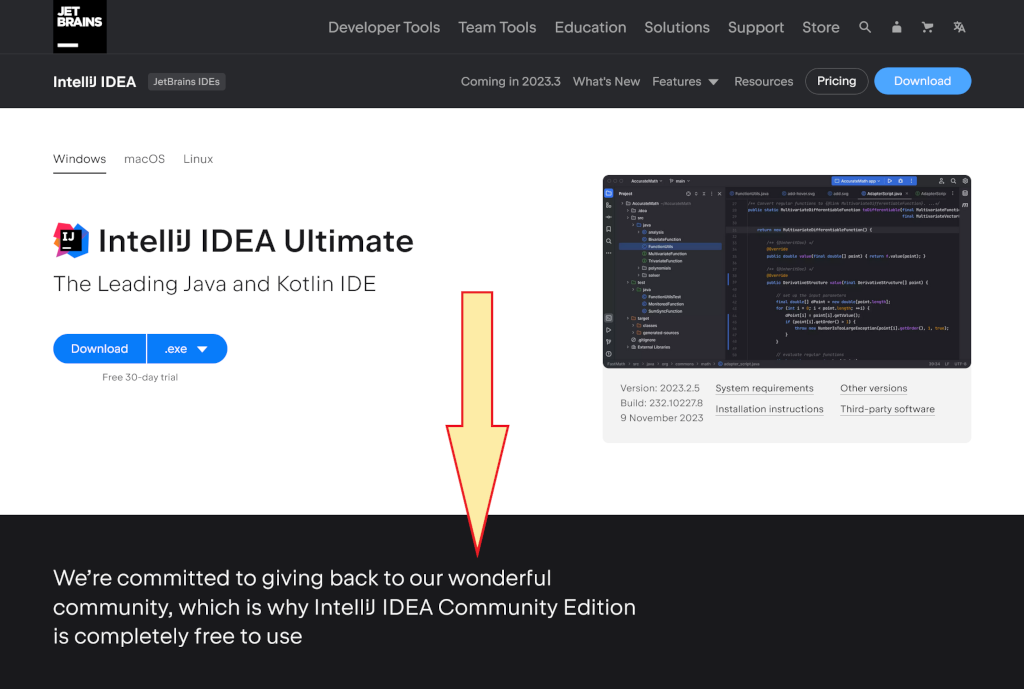Viewport: 1024px width, 689px height.
Task: Open the Support menu
Action: 756,27
